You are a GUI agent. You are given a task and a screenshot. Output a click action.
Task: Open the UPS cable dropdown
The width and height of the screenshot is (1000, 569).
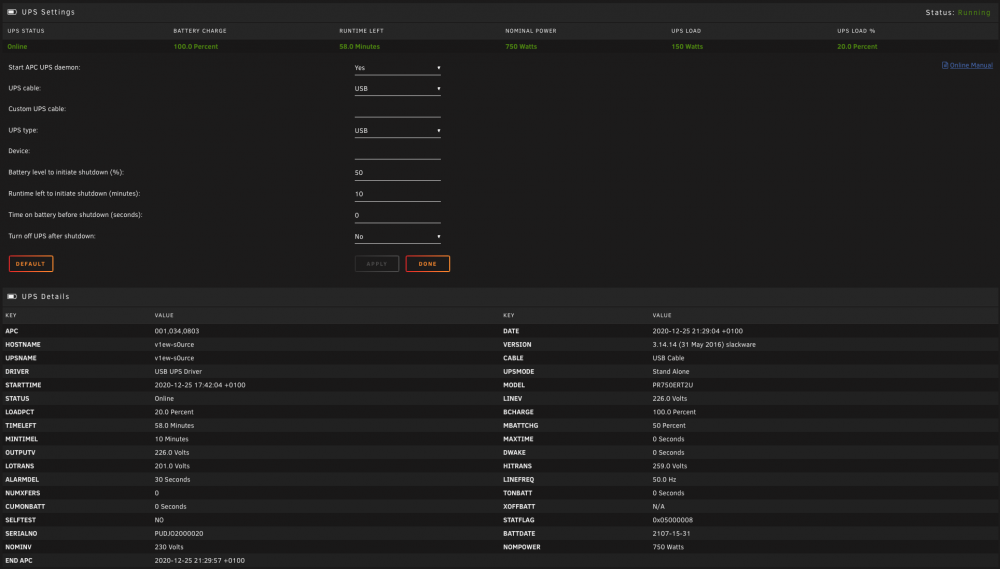tap(397, 89)
